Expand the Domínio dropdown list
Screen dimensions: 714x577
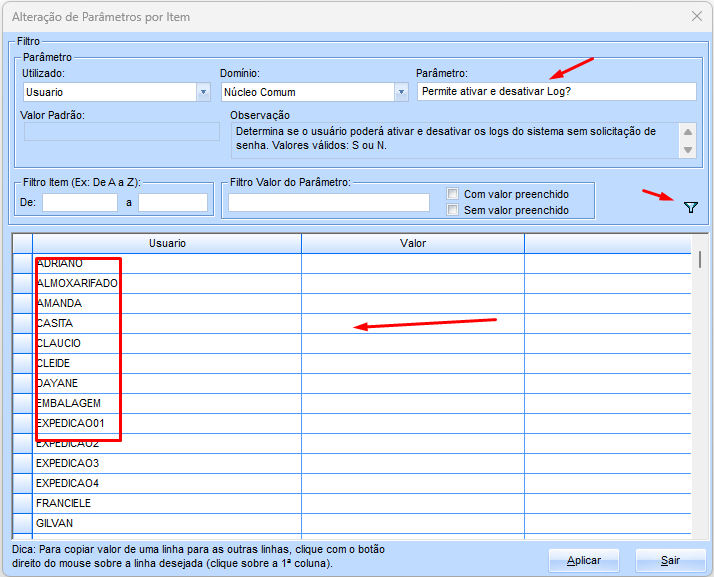(401, 92)
